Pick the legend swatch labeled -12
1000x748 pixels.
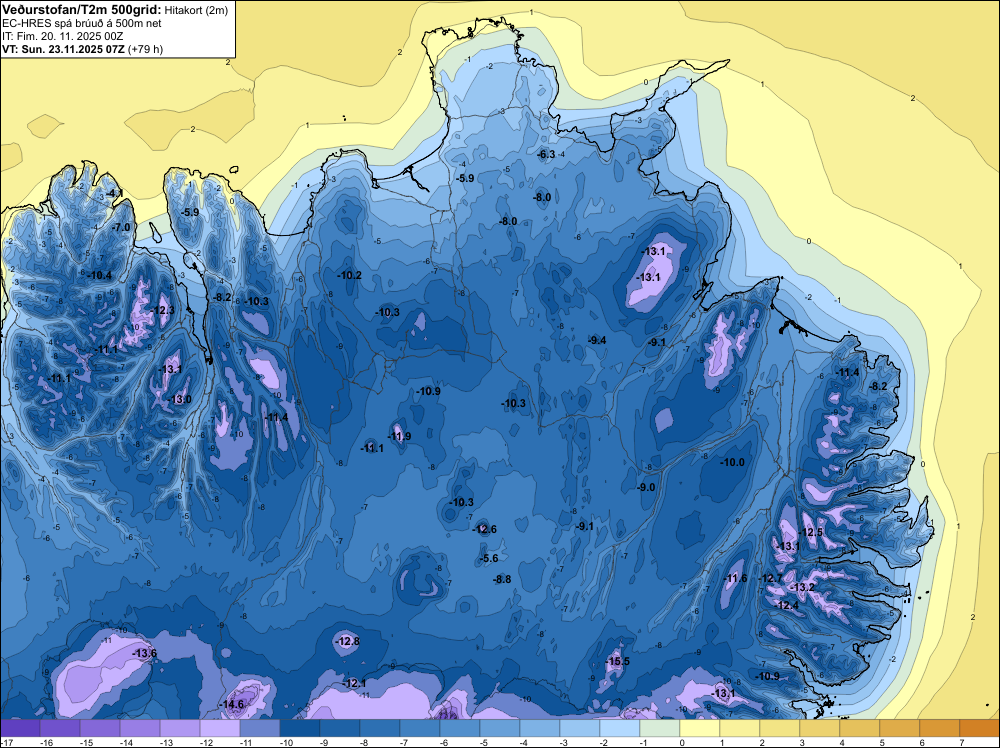(220, 728)
